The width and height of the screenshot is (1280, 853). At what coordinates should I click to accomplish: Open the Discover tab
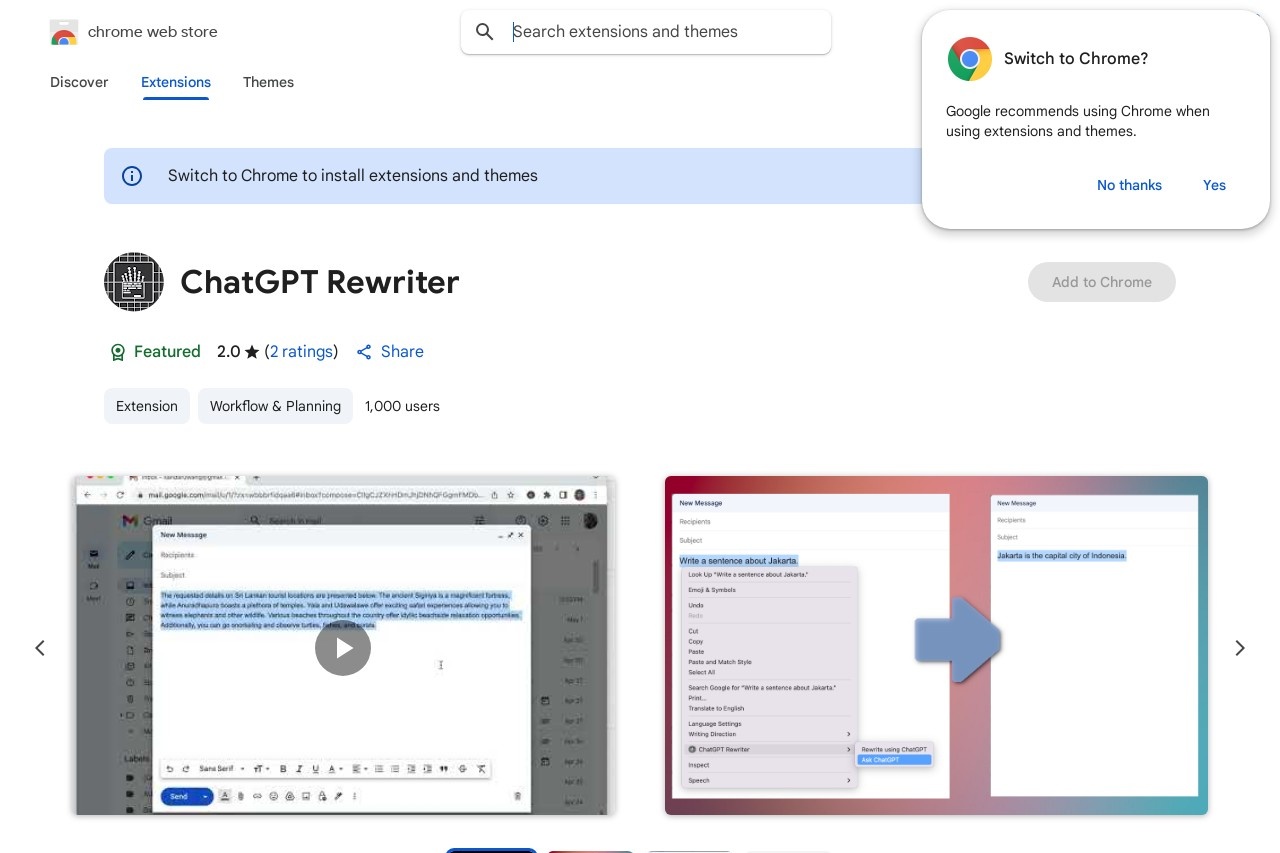79,82
